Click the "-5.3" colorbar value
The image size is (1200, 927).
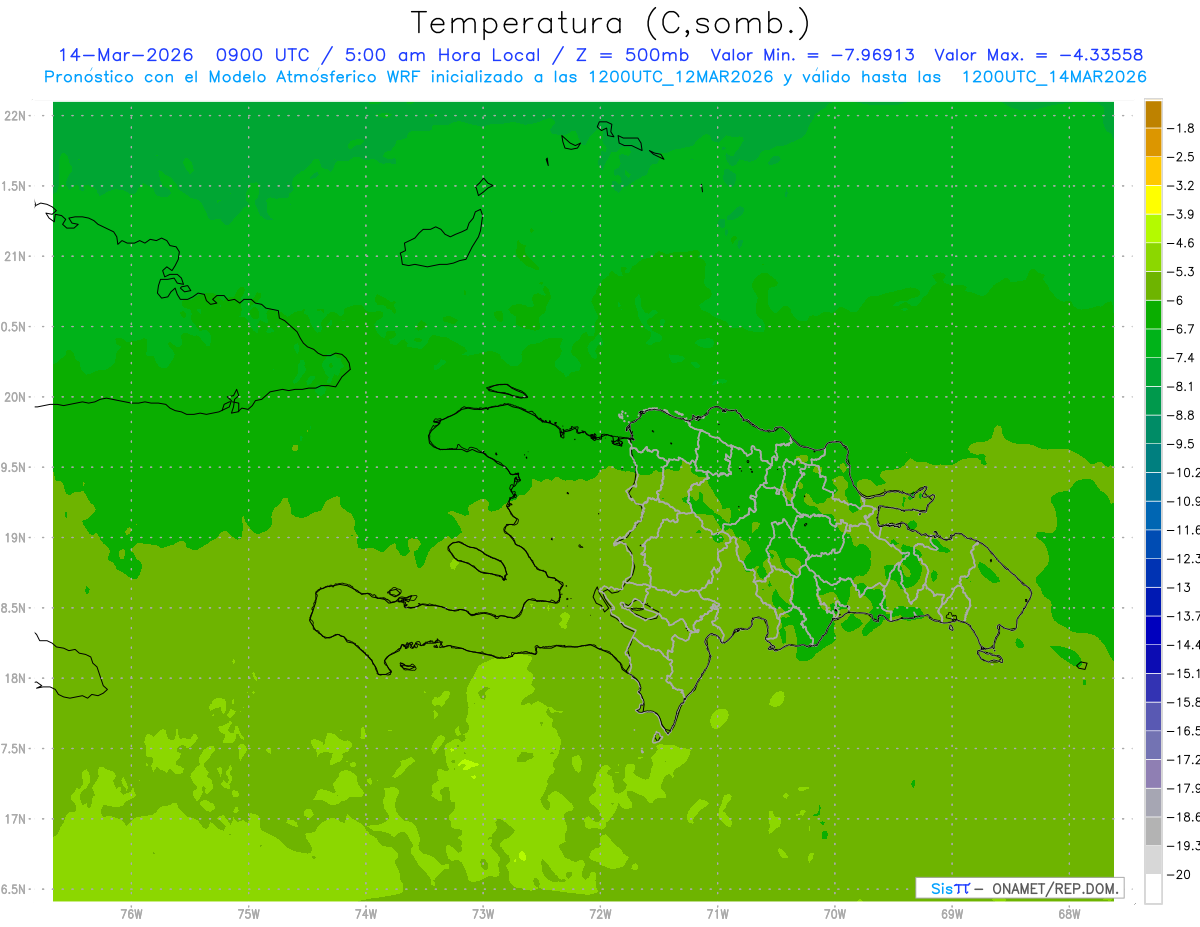click(1182, 271)
